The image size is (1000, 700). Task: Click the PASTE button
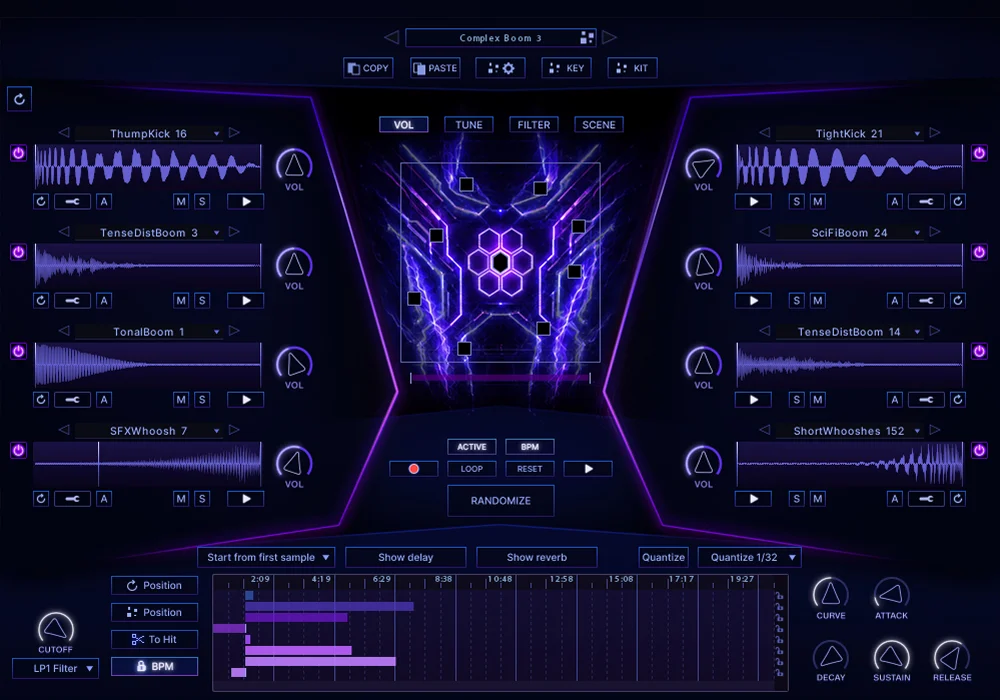pyautogui.click(x=435, y=68)
